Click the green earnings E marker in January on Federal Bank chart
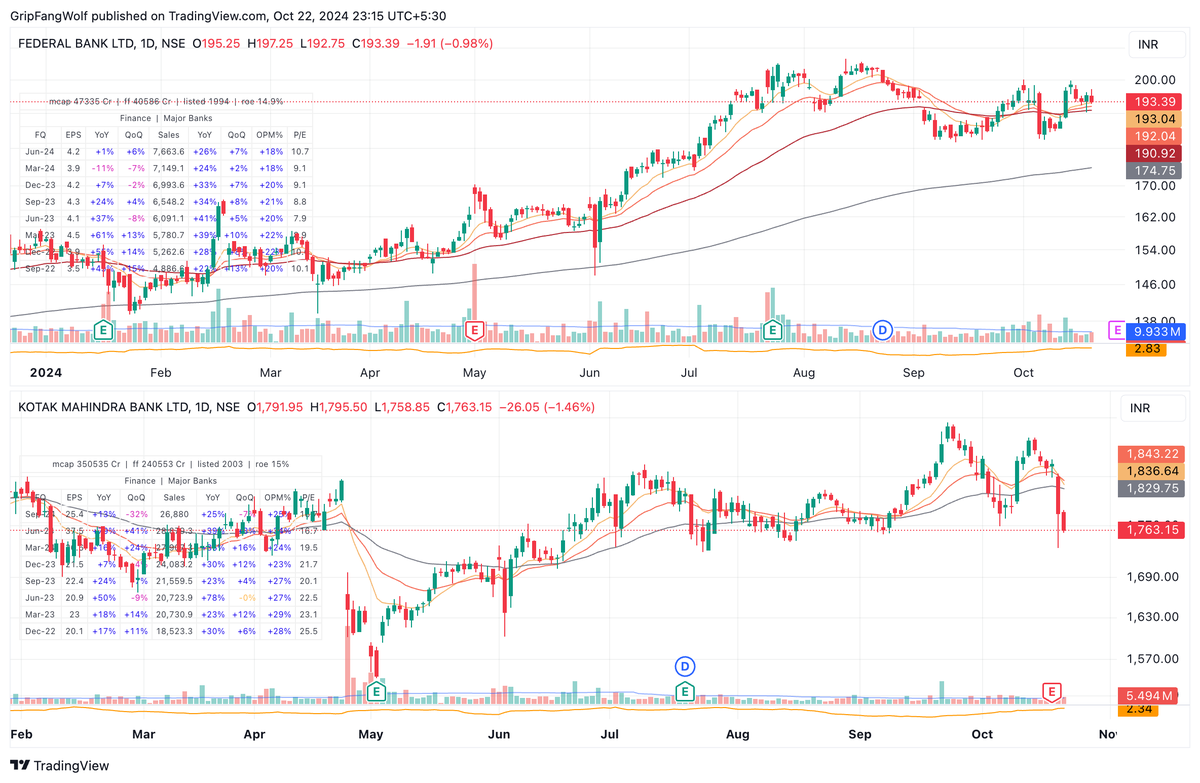The width and height of the screenshot is (1200, 783). (102, 329)
